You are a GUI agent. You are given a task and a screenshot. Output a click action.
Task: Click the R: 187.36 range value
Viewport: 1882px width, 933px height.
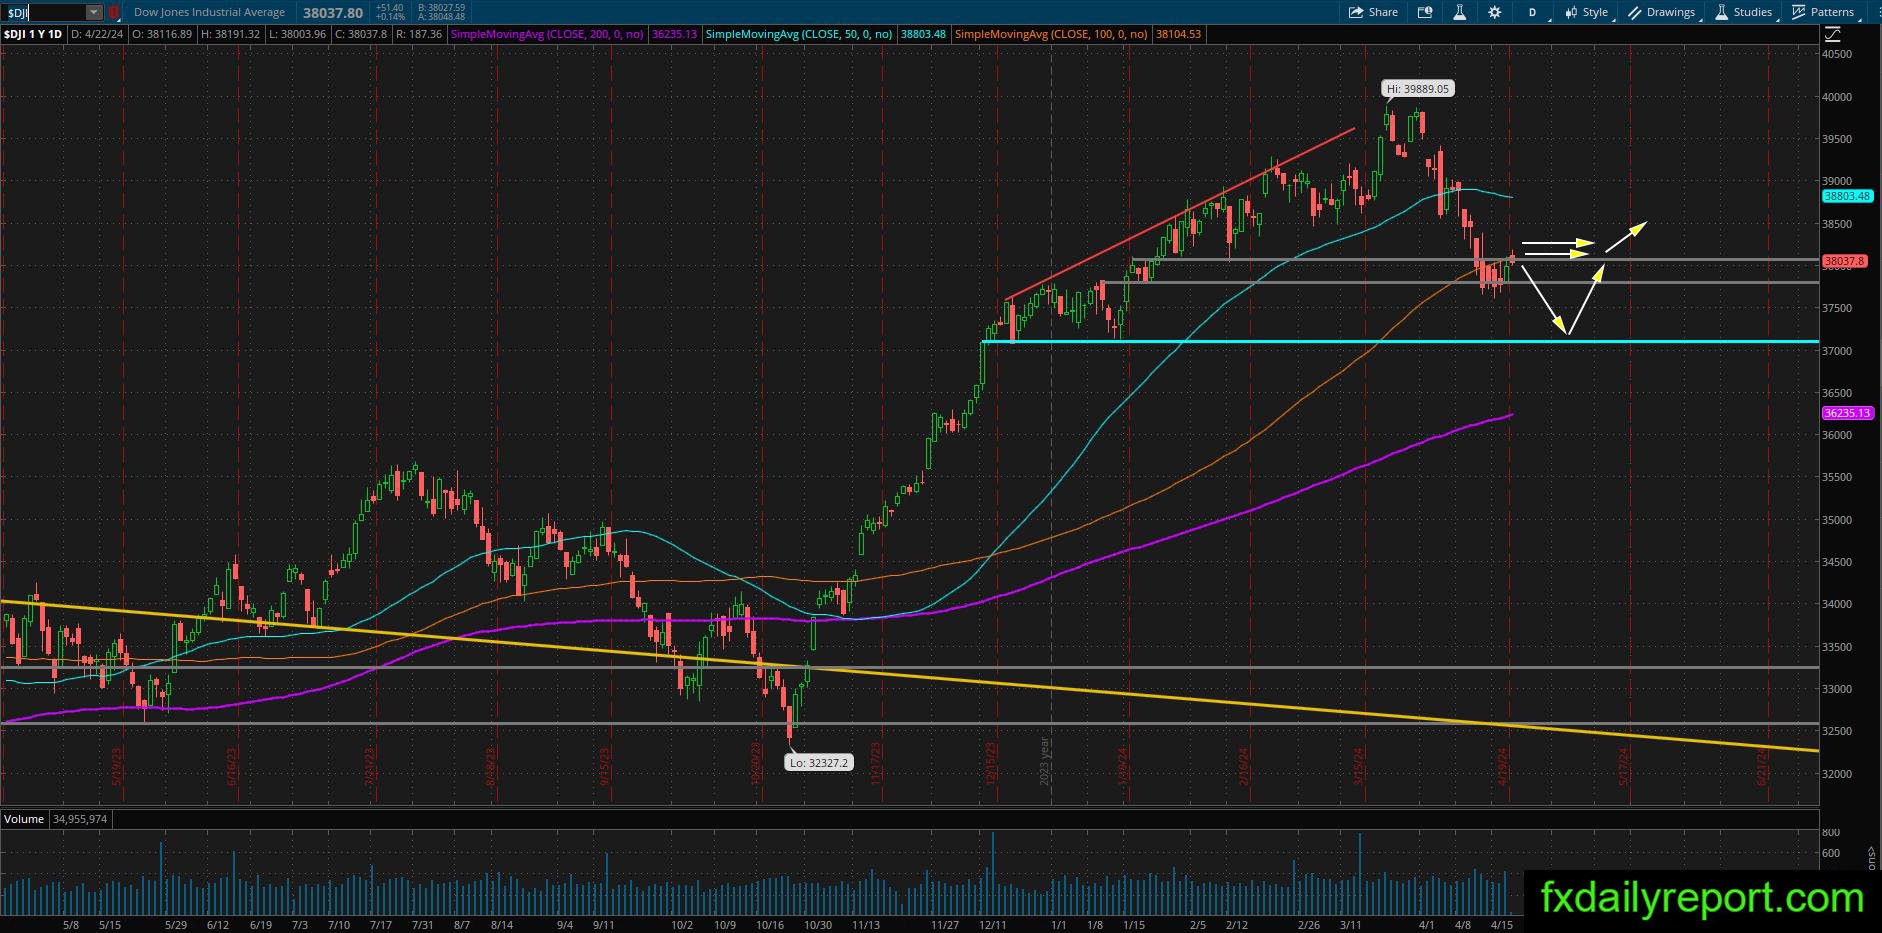click(x=420, y=34)
